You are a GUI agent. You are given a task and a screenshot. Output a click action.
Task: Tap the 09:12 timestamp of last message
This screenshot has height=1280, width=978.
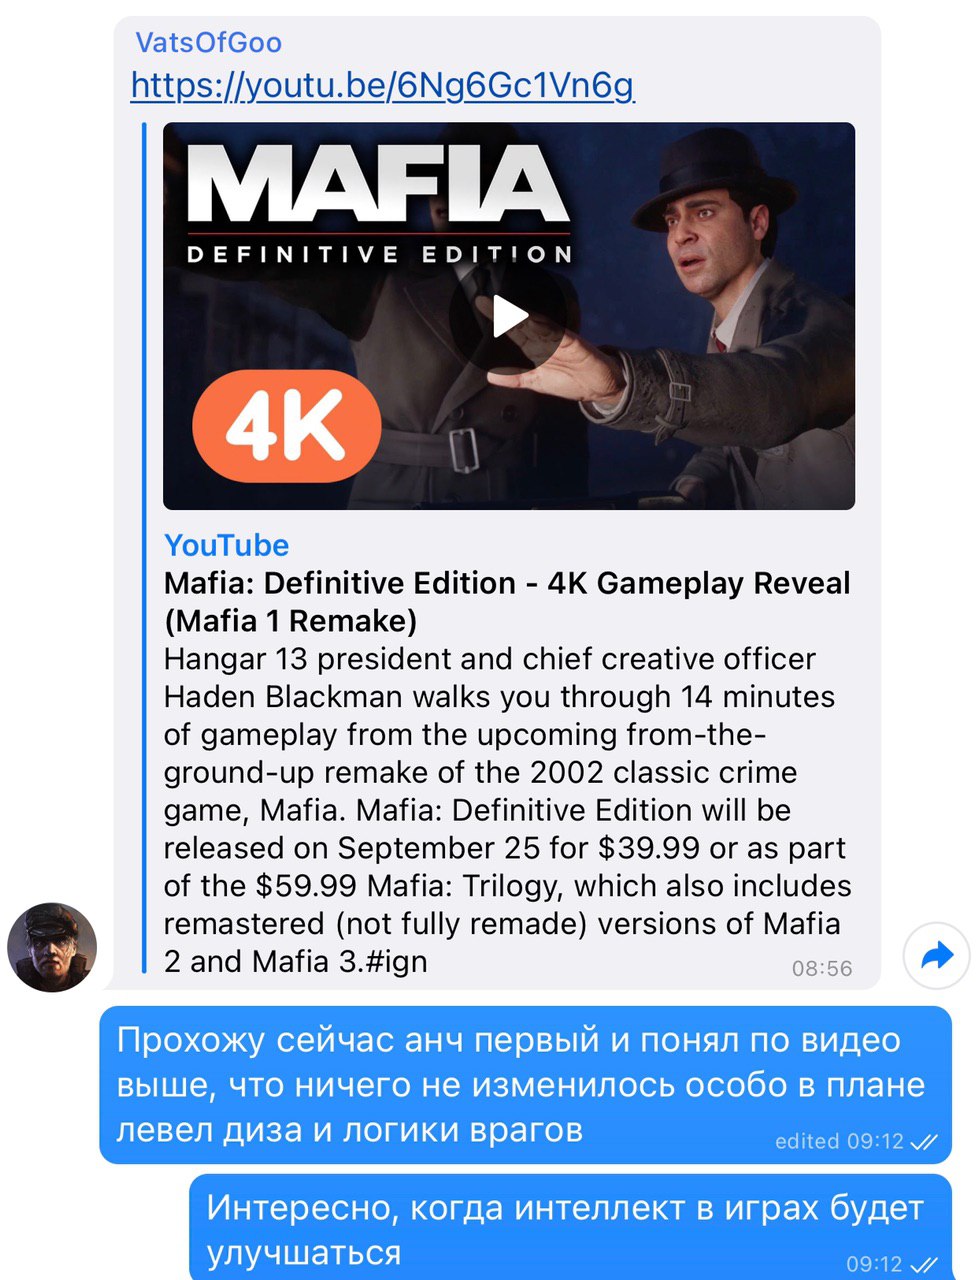pos(875,1264)
